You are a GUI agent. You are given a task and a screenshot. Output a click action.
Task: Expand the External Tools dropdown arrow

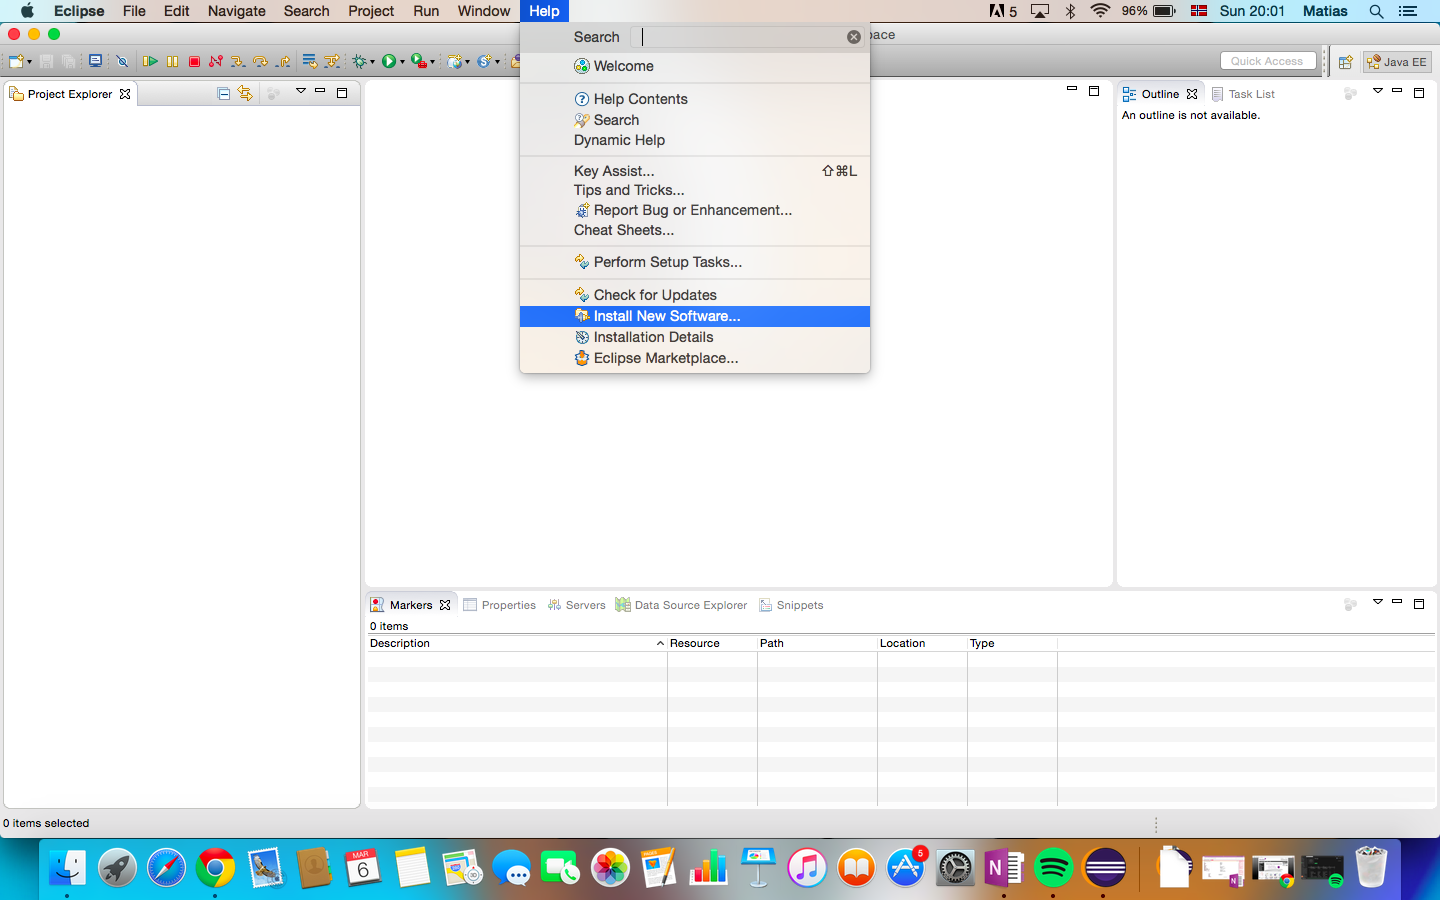coord(432,62)
